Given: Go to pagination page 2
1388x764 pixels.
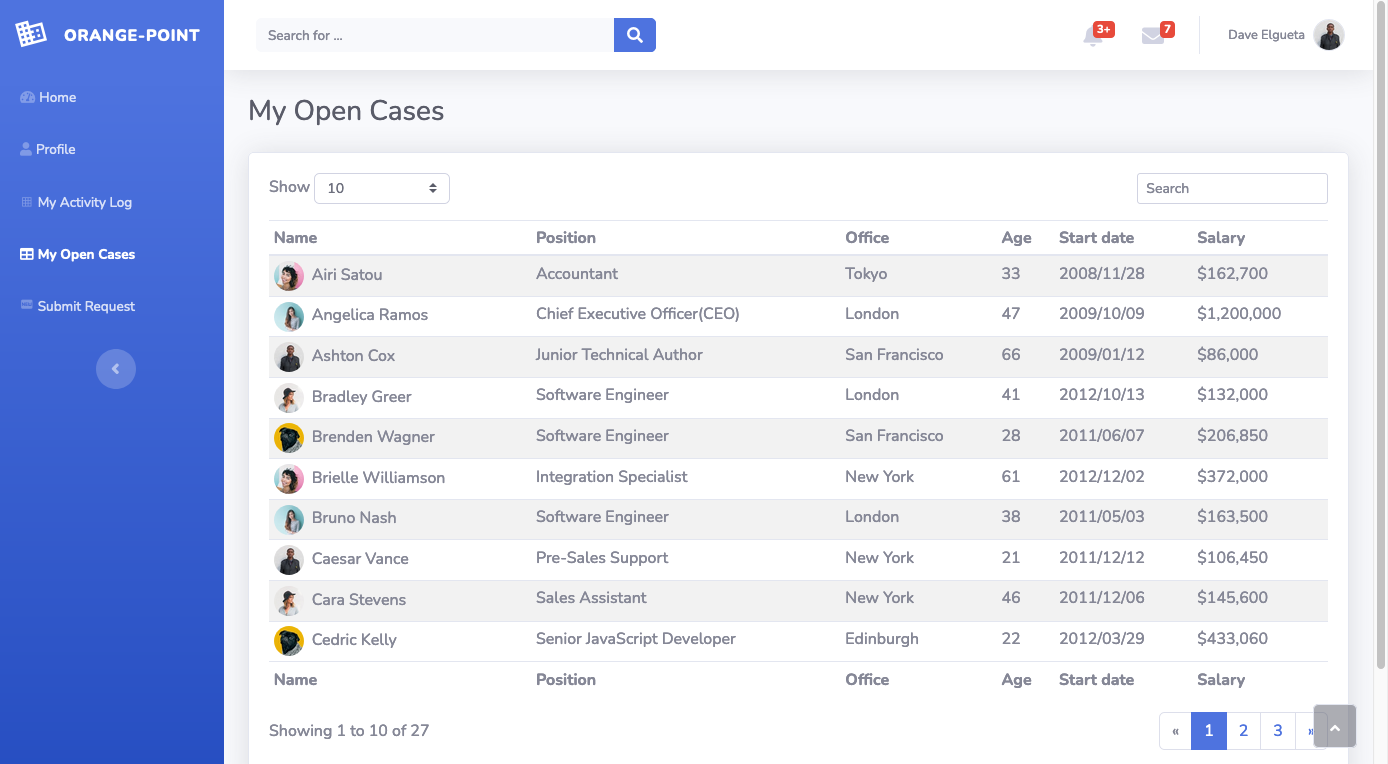Looking at the screenshot, I should (1243, 731).
